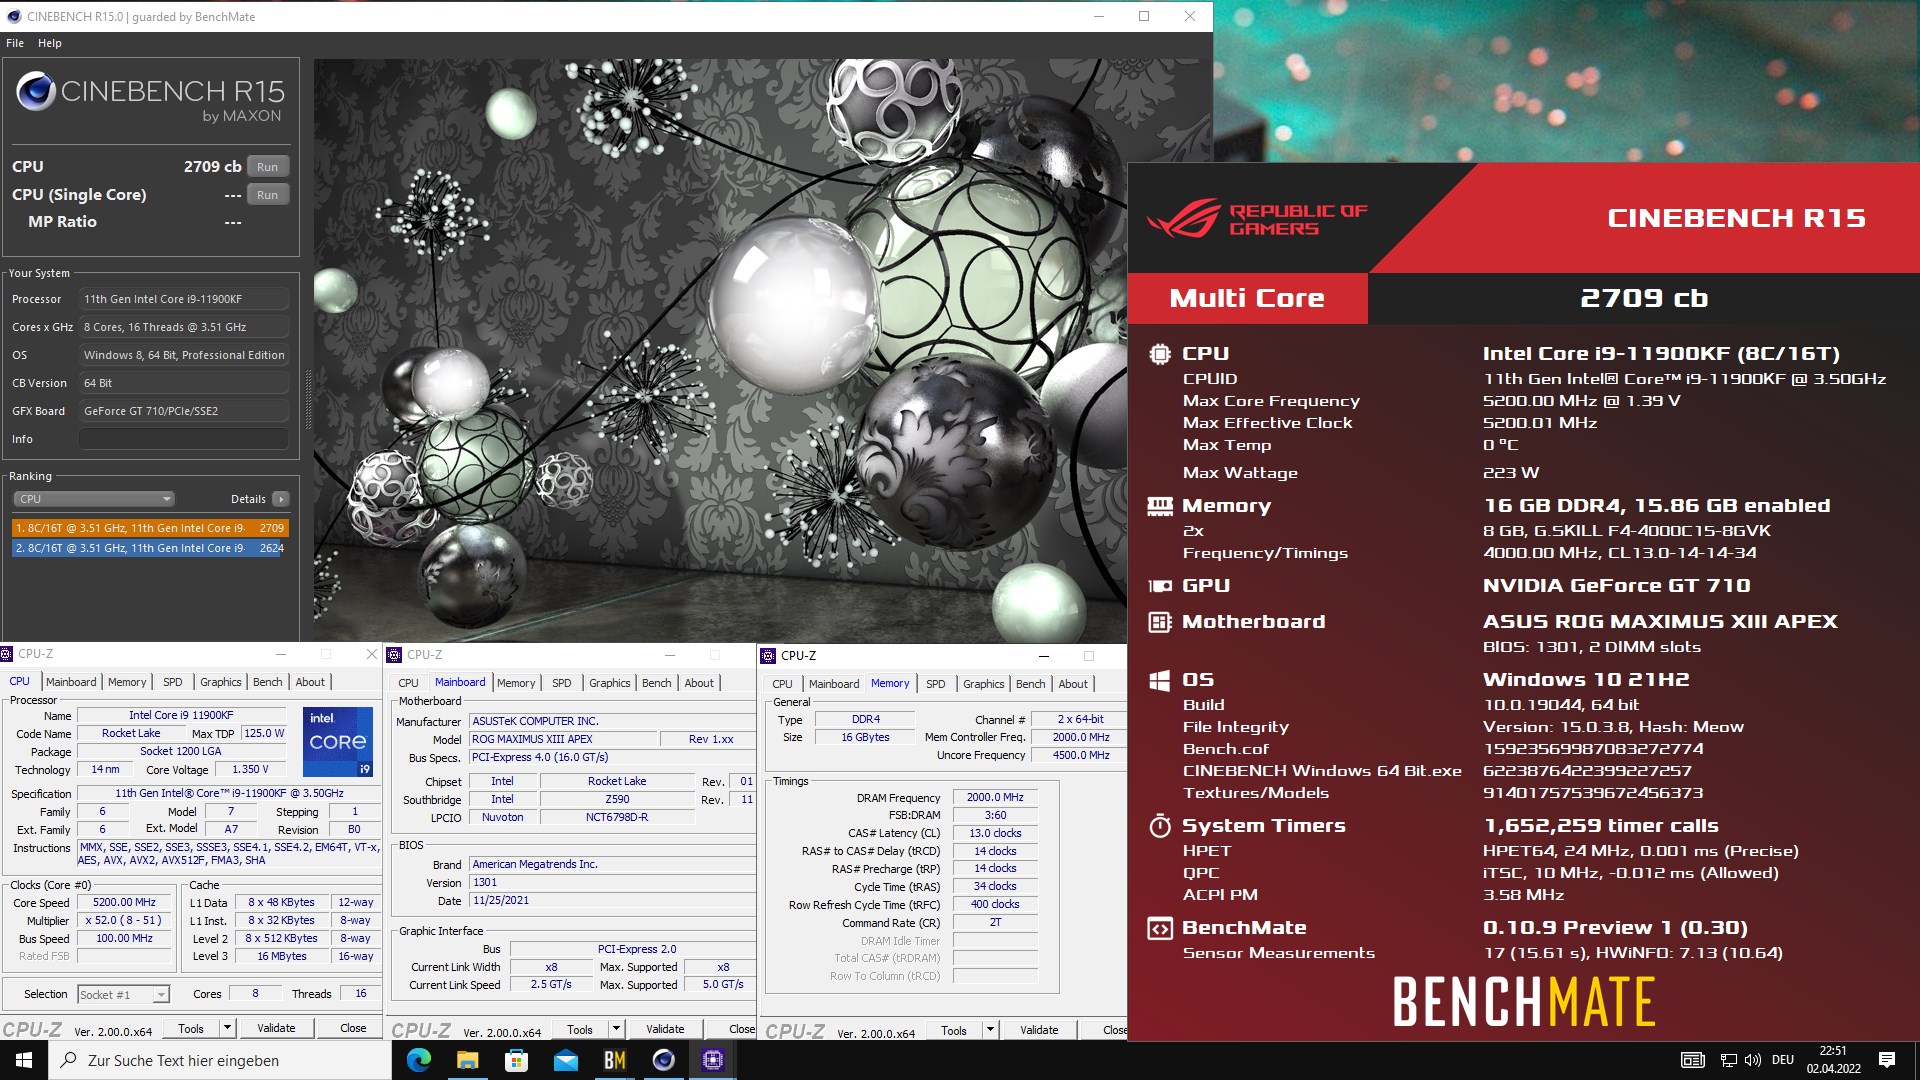
Task: Click the Processor field 11th Gen Intel Core
Action: [x=184, y=299]
